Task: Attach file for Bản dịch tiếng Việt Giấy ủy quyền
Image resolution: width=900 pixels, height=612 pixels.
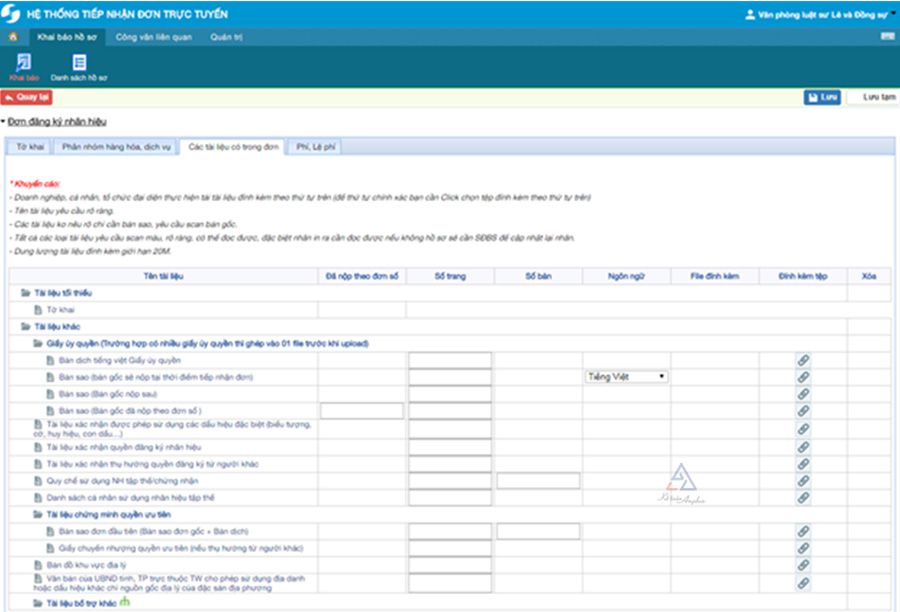Action: [803, 360]
